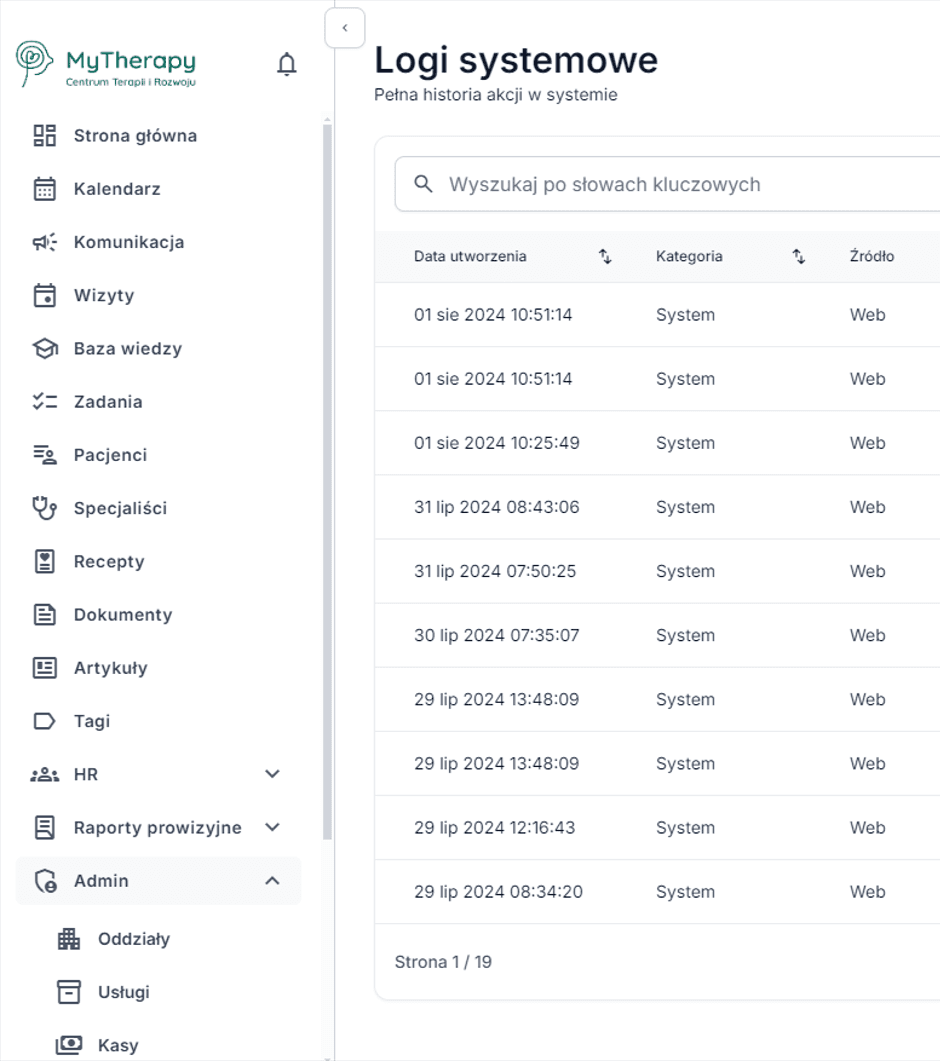Open the Baza wiedzy graduation cap icon
This screenshot has height=1061, width=940.
pyautogui.click(x=45, y=349)
